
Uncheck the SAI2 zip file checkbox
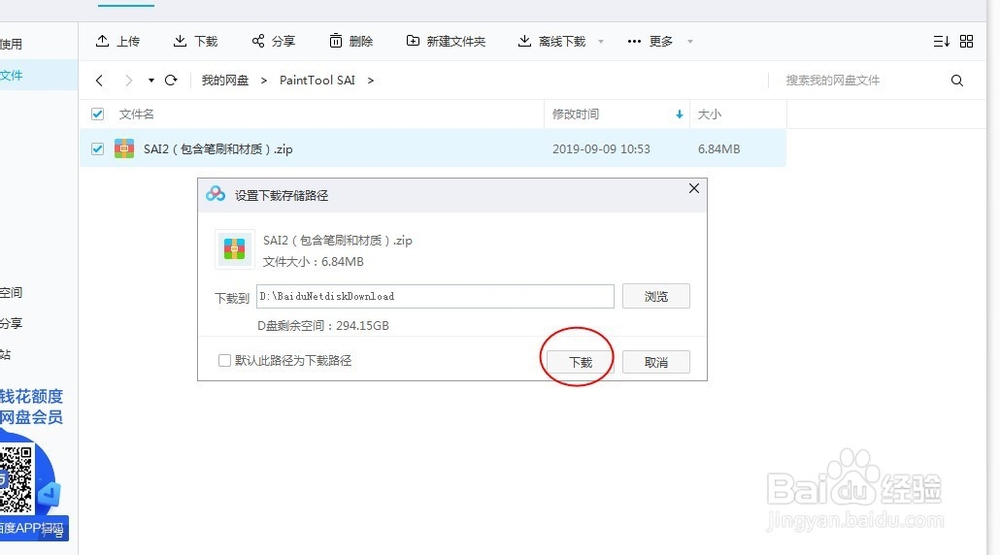pyautogui.click(x=98, y=149)
